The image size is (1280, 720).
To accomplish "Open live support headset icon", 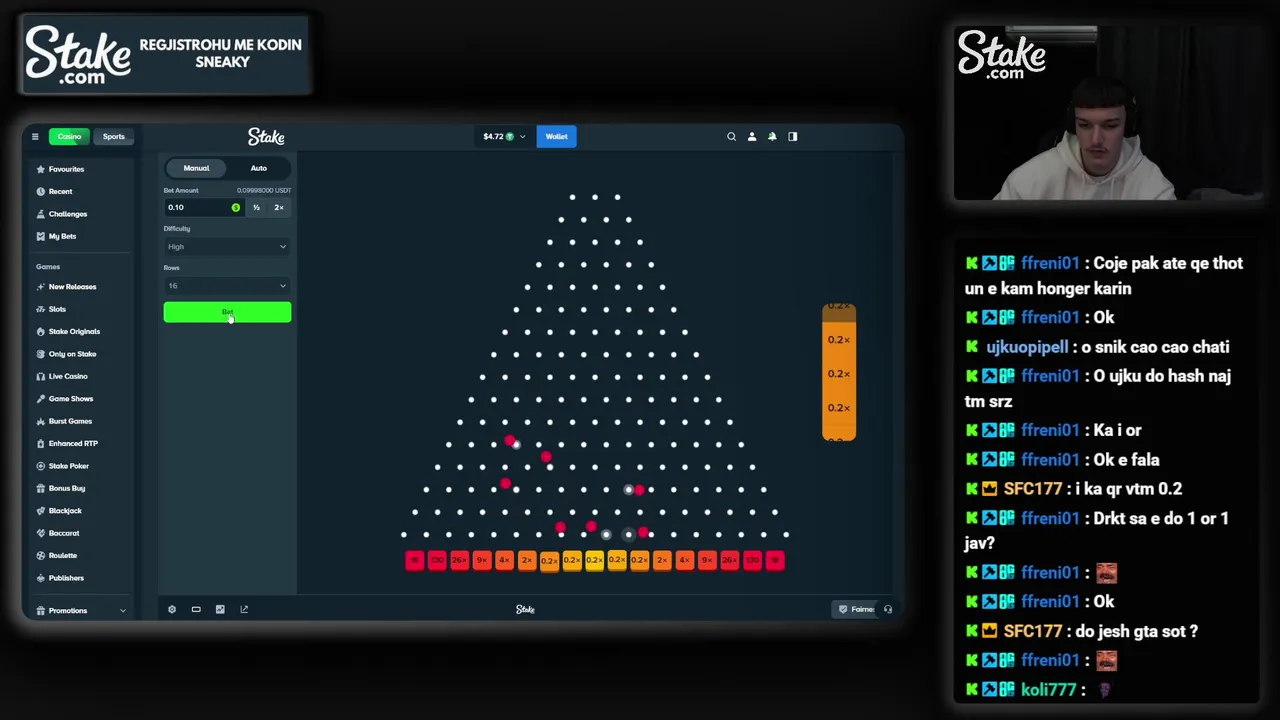I will click(x=888, y=609).
